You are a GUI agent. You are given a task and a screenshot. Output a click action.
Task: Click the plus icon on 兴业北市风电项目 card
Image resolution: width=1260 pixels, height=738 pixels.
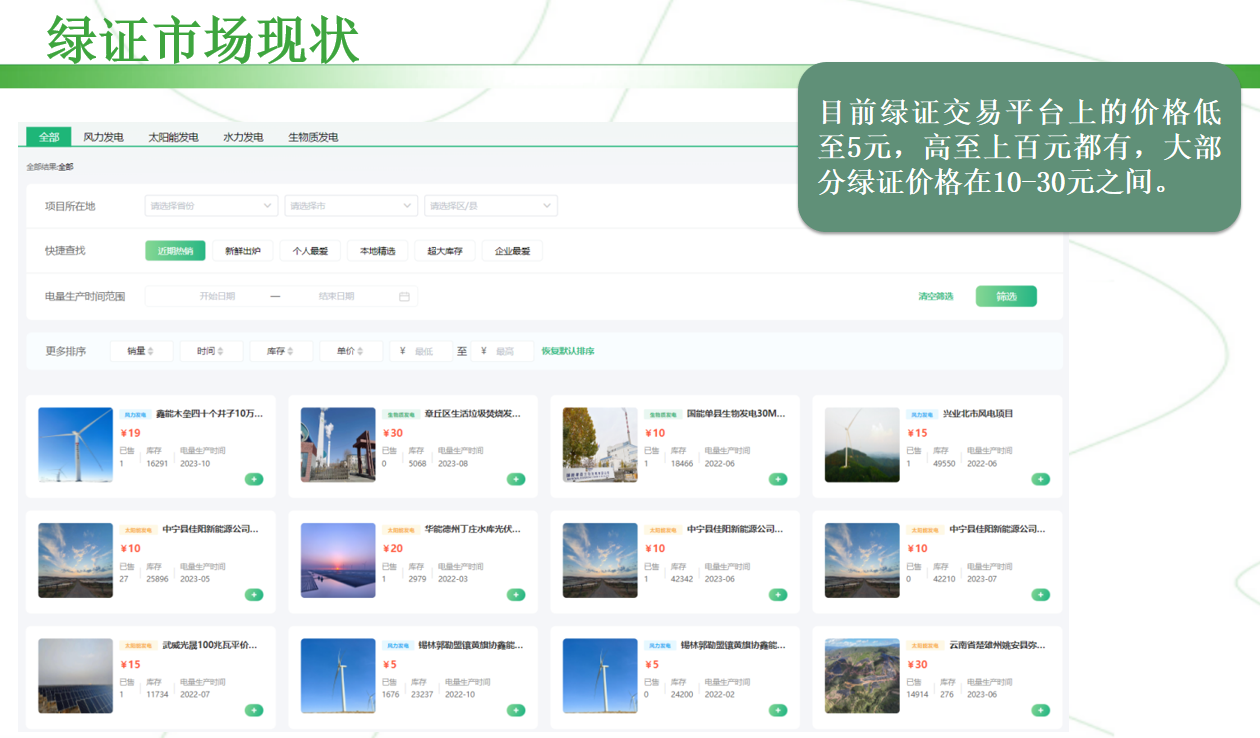pos(1040,479)
